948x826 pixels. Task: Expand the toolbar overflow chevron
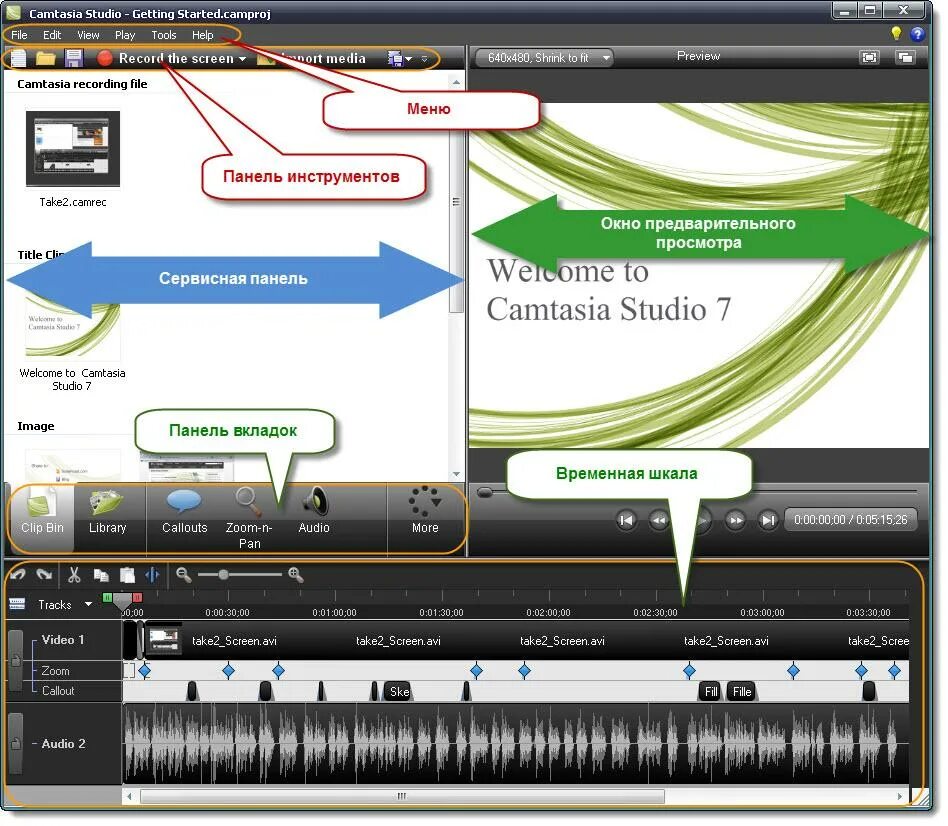point(424,59)
